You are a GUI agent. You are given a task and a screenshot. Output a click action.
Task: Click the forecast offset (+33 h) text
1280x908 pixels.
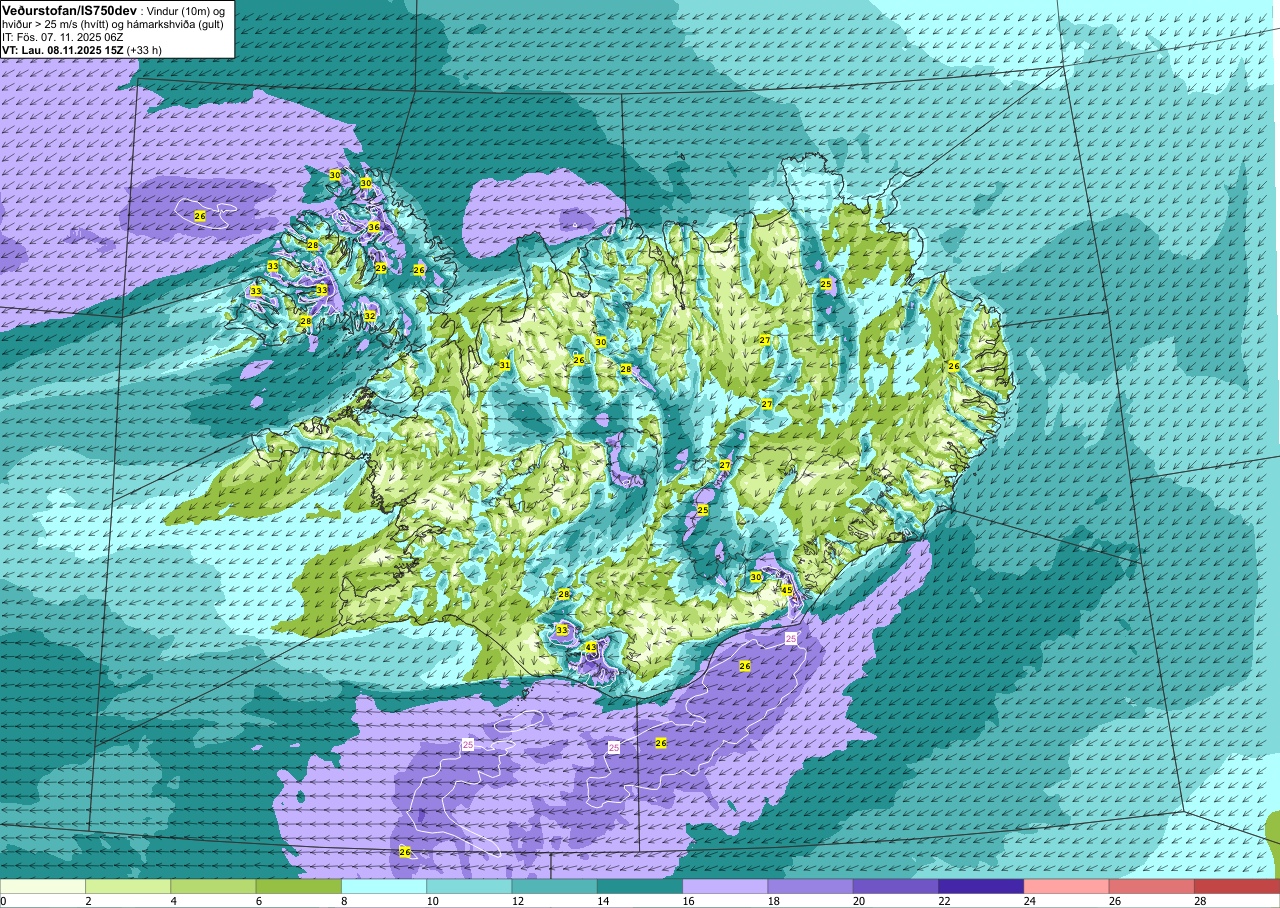coord(146,49)
